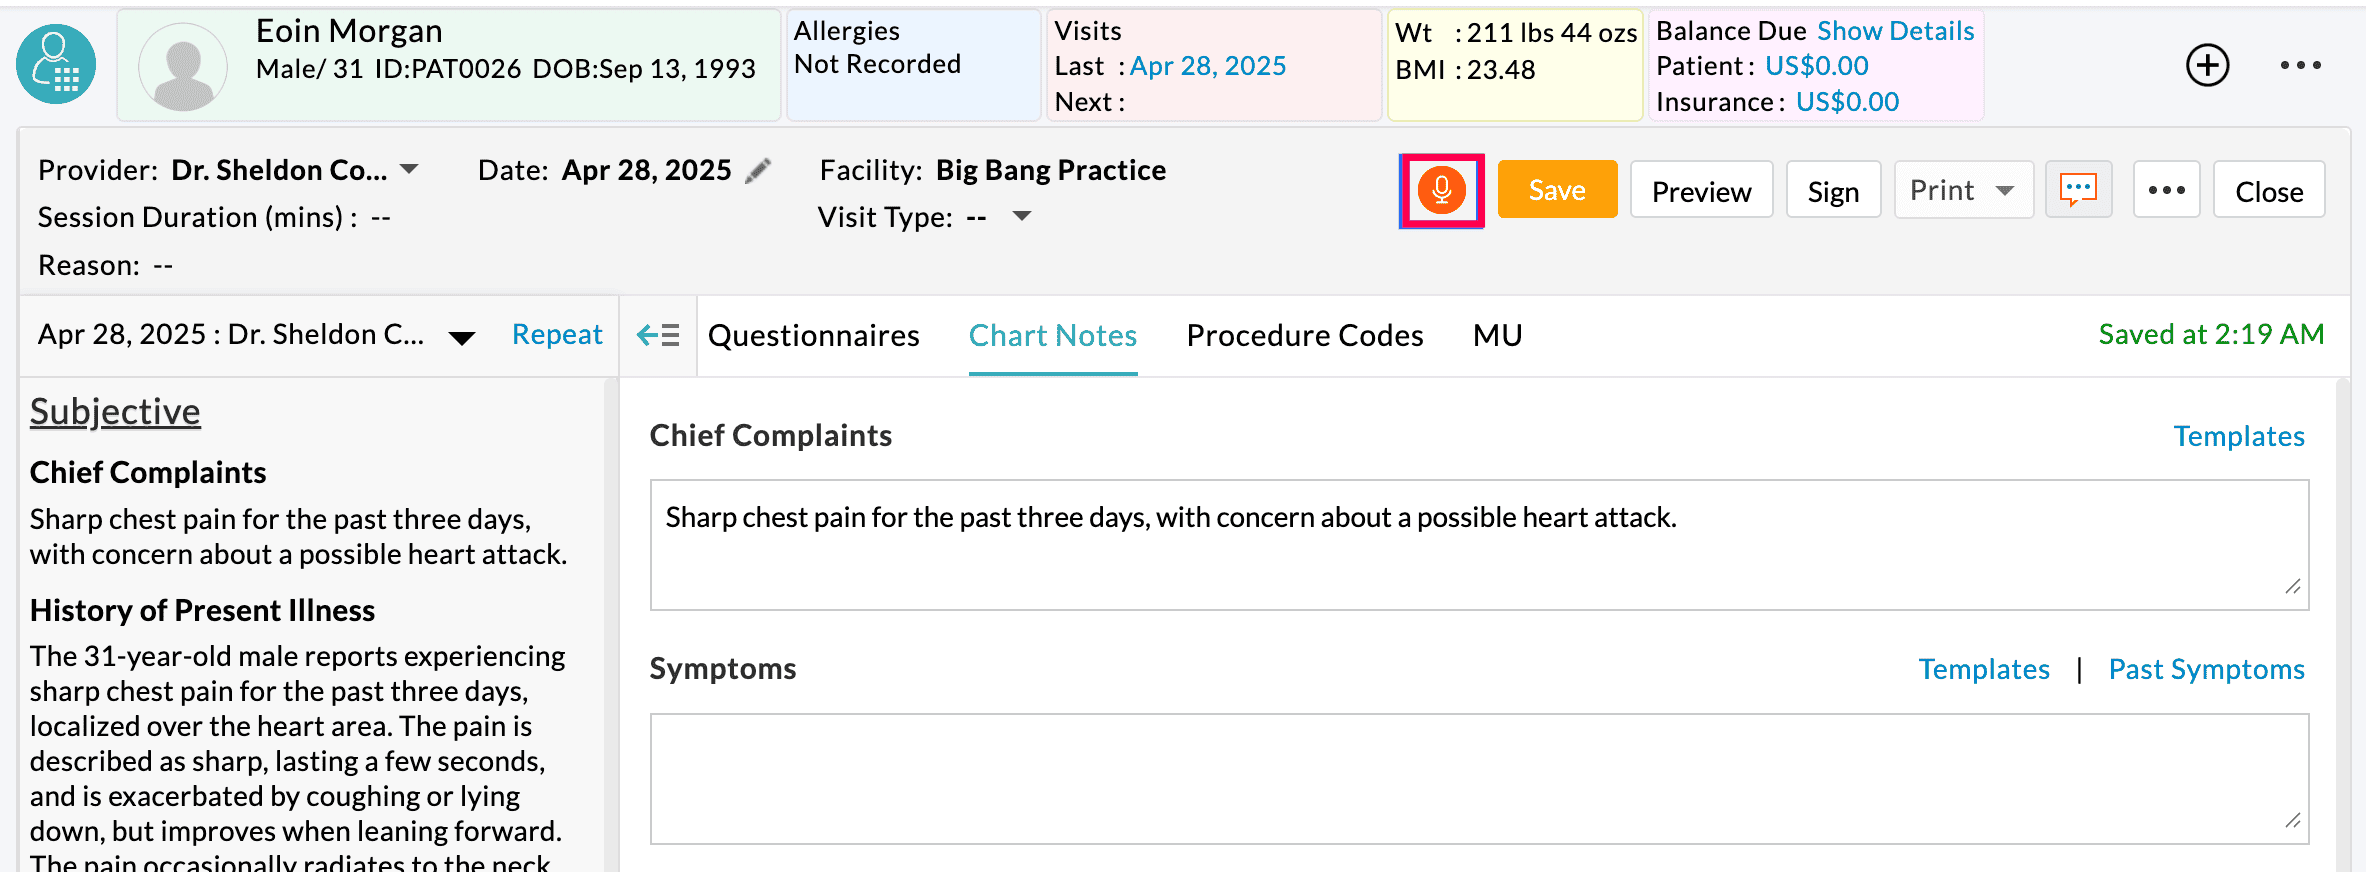
Task: Open top-right ellipsis menu in patient header
Action: (x=2300, y=66)
